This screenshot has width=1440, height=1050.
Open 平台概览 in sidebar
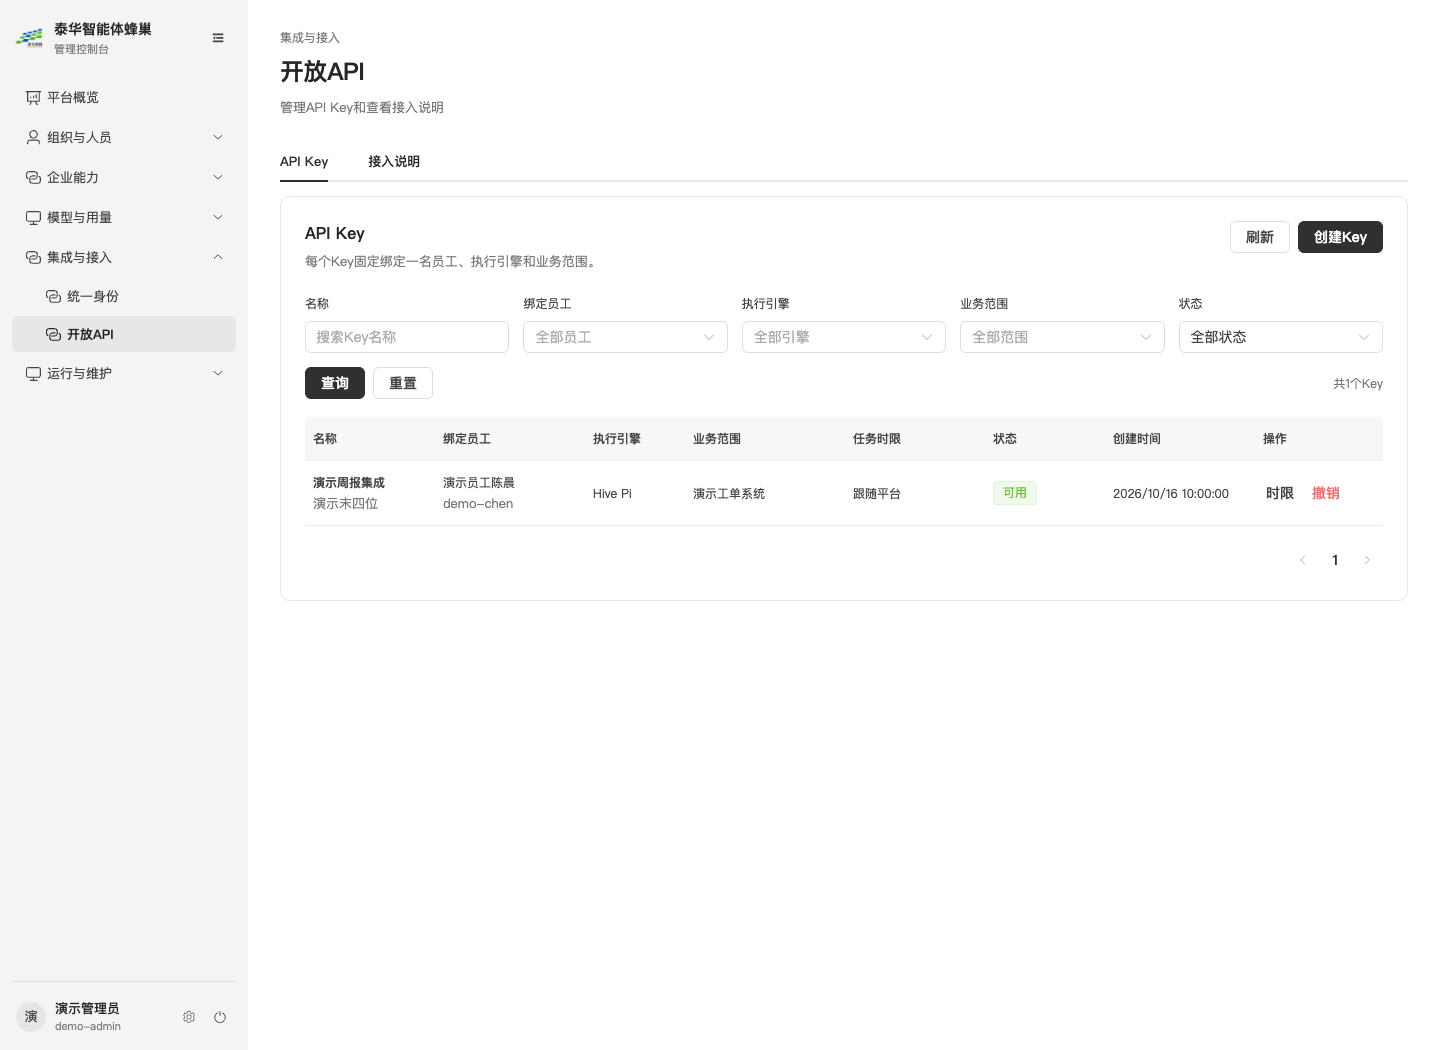pyautogui.click(x=124, y=97)
